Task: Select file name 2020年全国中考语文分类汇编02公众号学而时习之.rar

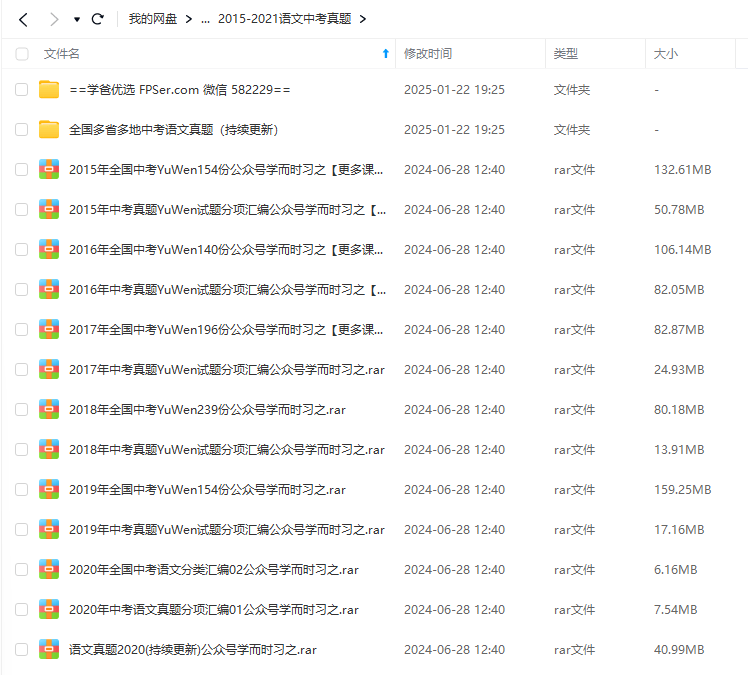Action: [x=214, y=570]
